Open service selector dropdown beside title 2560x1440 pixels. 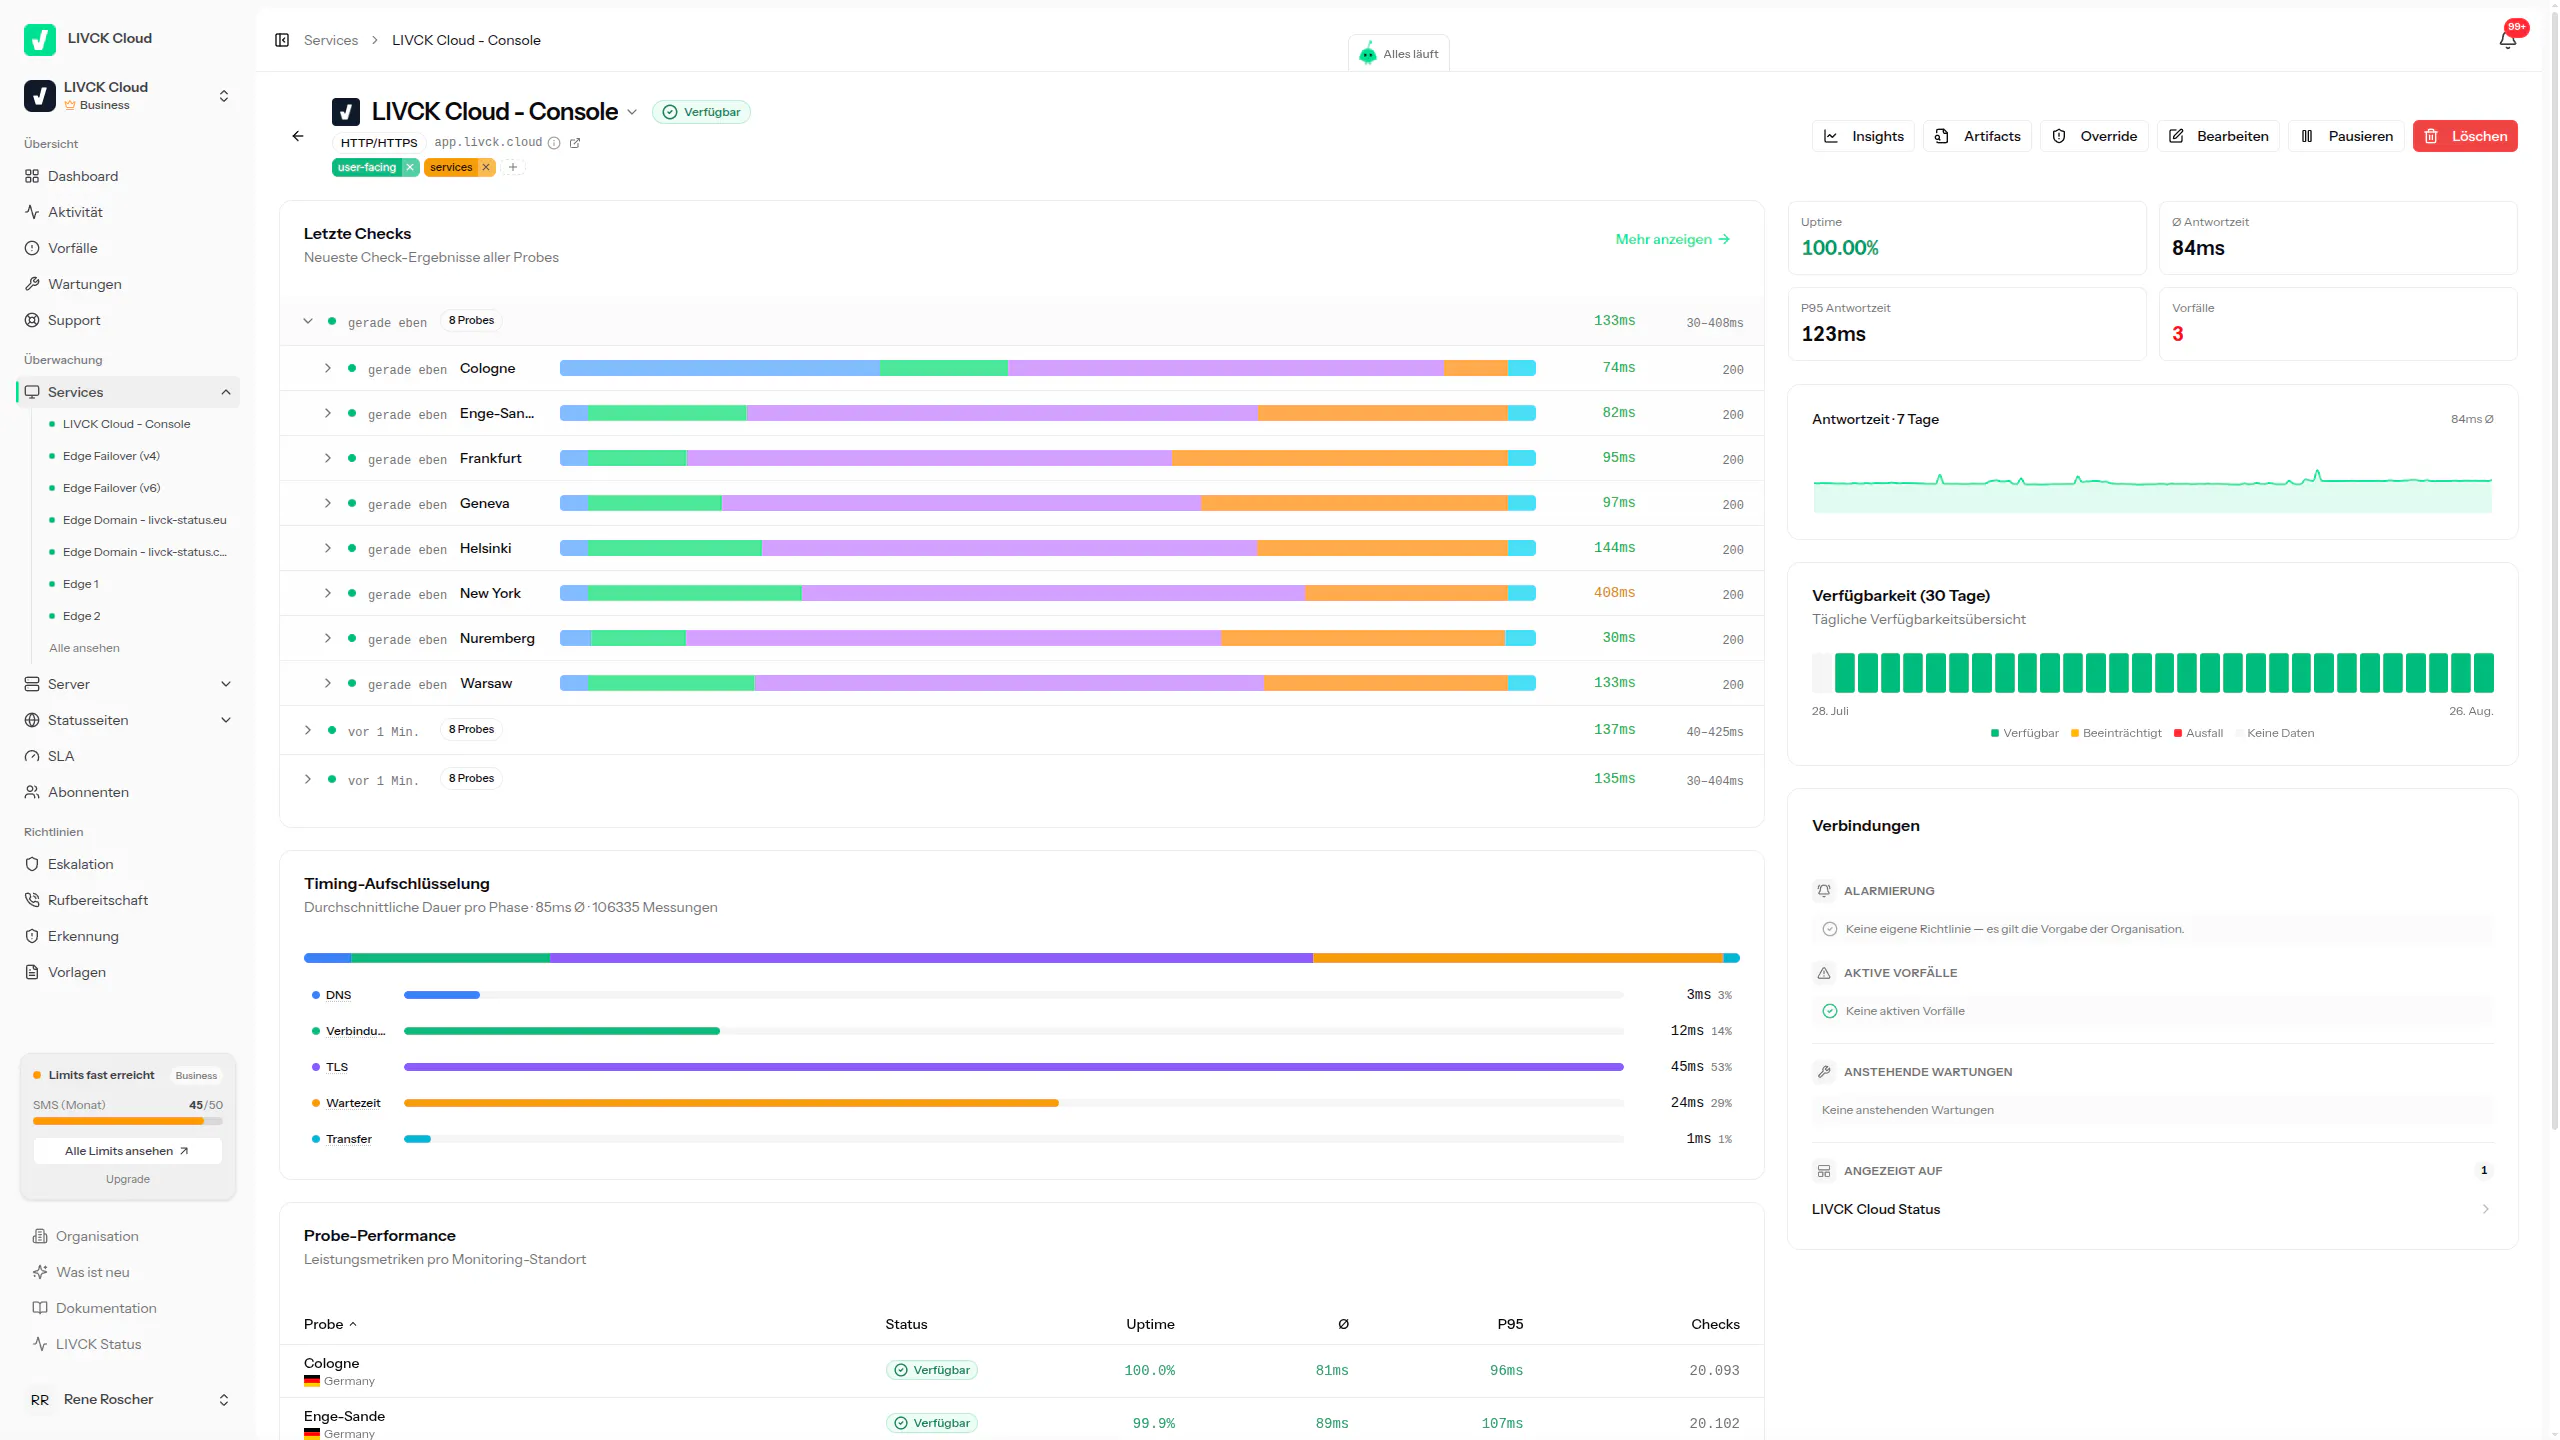(x=632, y=112)
